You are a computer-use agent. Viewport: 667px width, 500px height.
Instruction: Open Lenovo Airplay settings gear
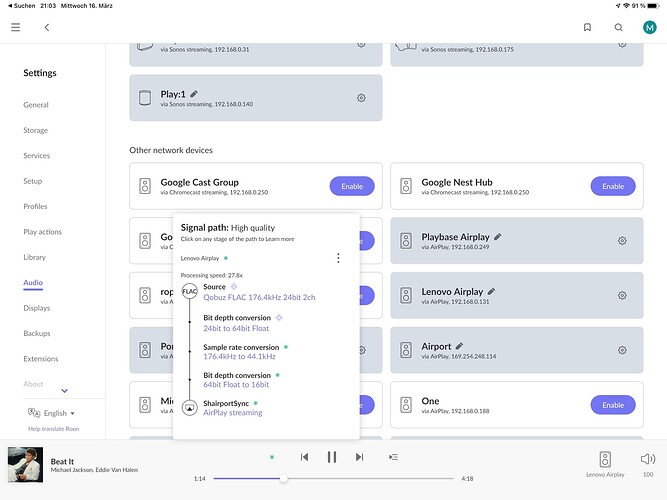point(622,295)
